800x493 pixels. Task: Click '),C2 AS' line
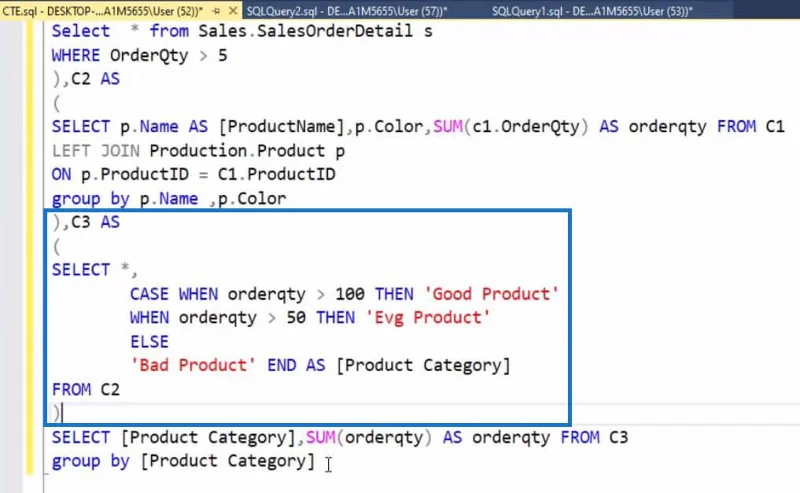pyautogui.click(x=86, y=79)
